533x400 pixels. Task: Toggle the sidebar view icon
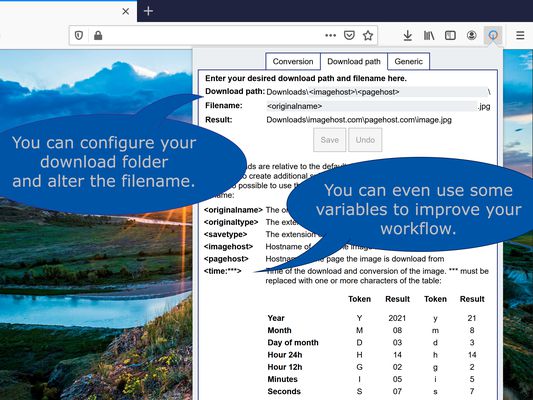[450, 35]
